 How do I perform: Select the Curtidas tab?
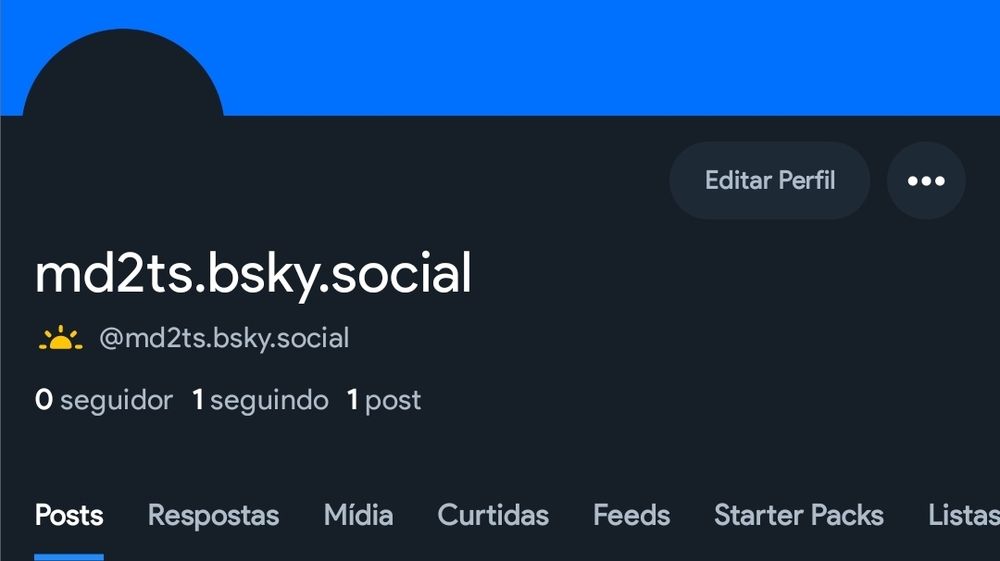pyautogui.click(x=493, y=515)
